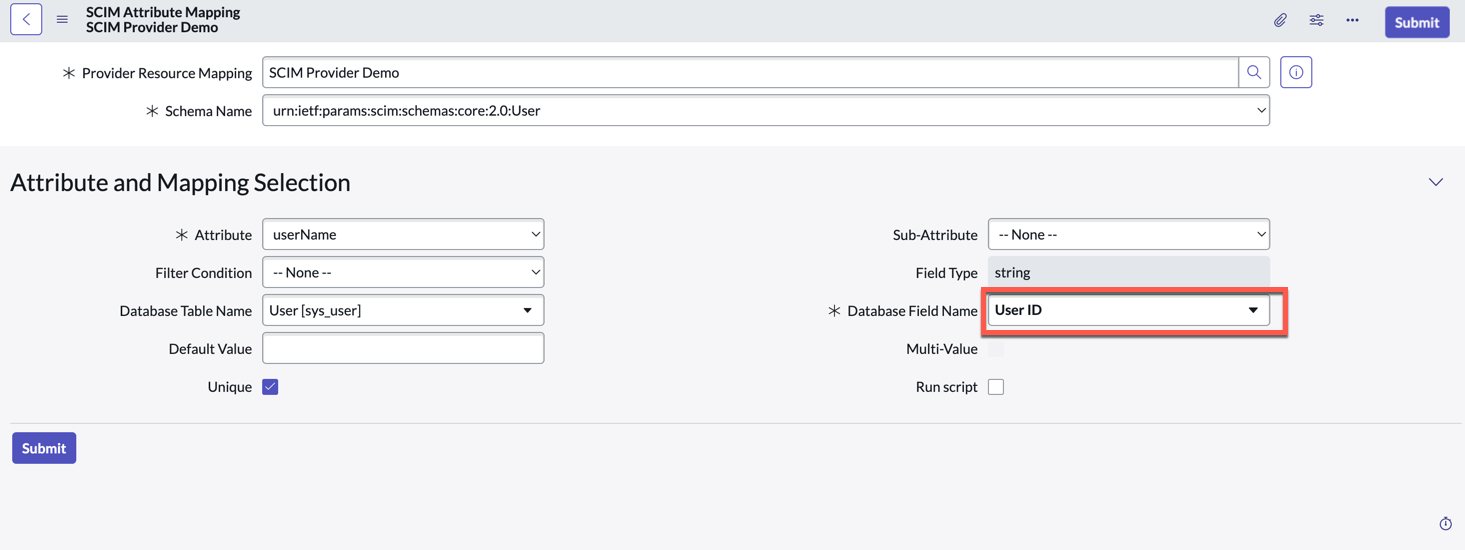Viewport: 1465px width, 550px height.
Task: Click the Provider Resource Mapping label
Action: click(167, 73)
